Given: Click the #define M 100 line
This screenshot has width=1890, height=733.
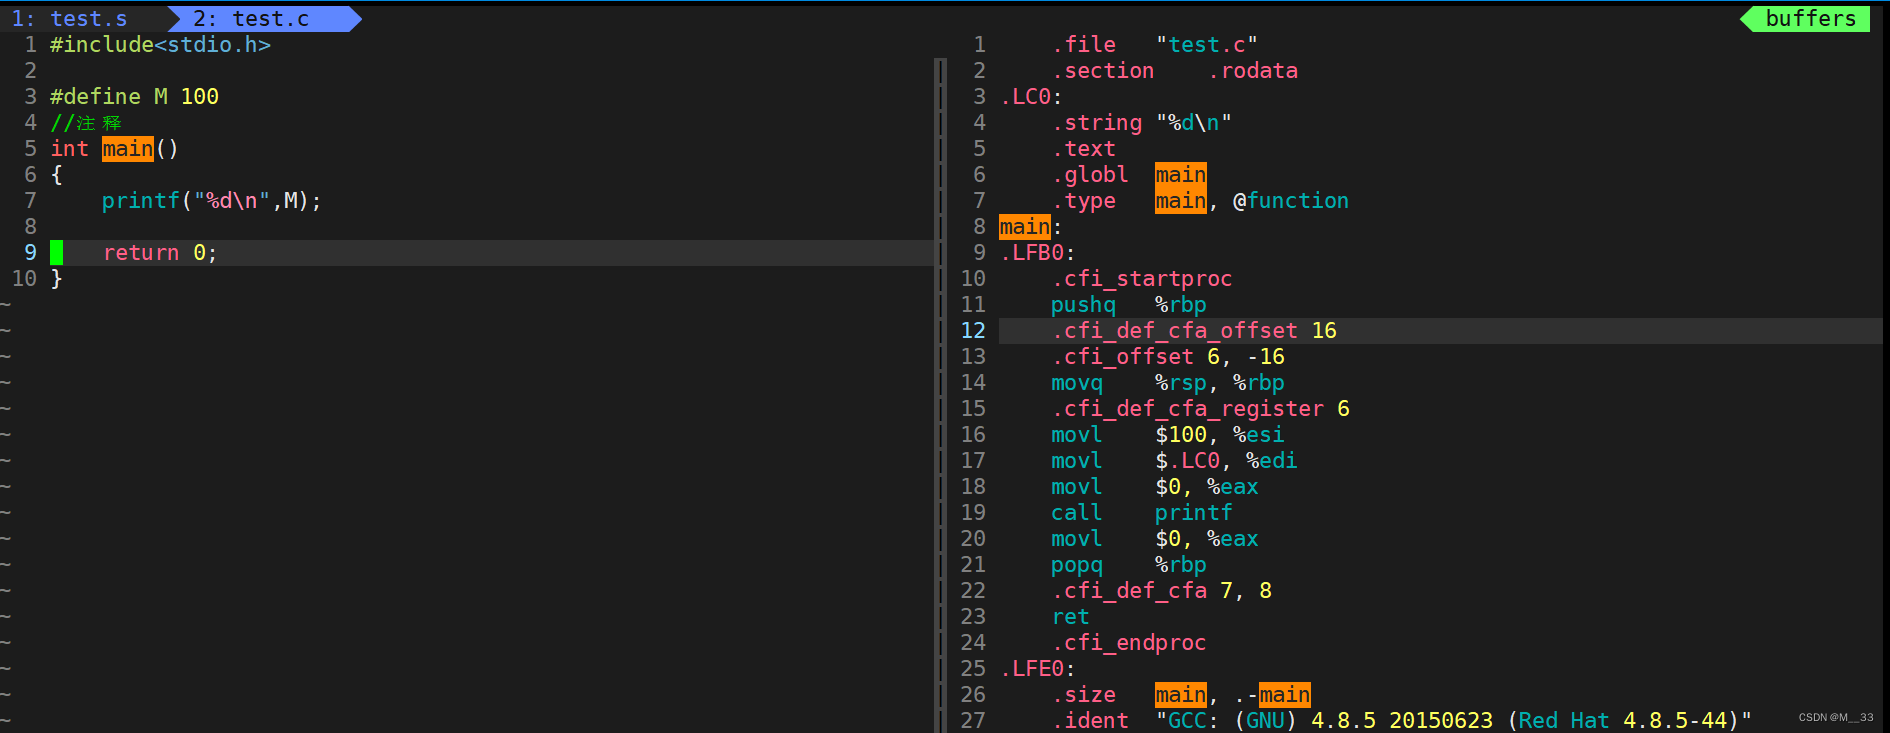Looking at the screenshot, I should (x=134, y=97).
